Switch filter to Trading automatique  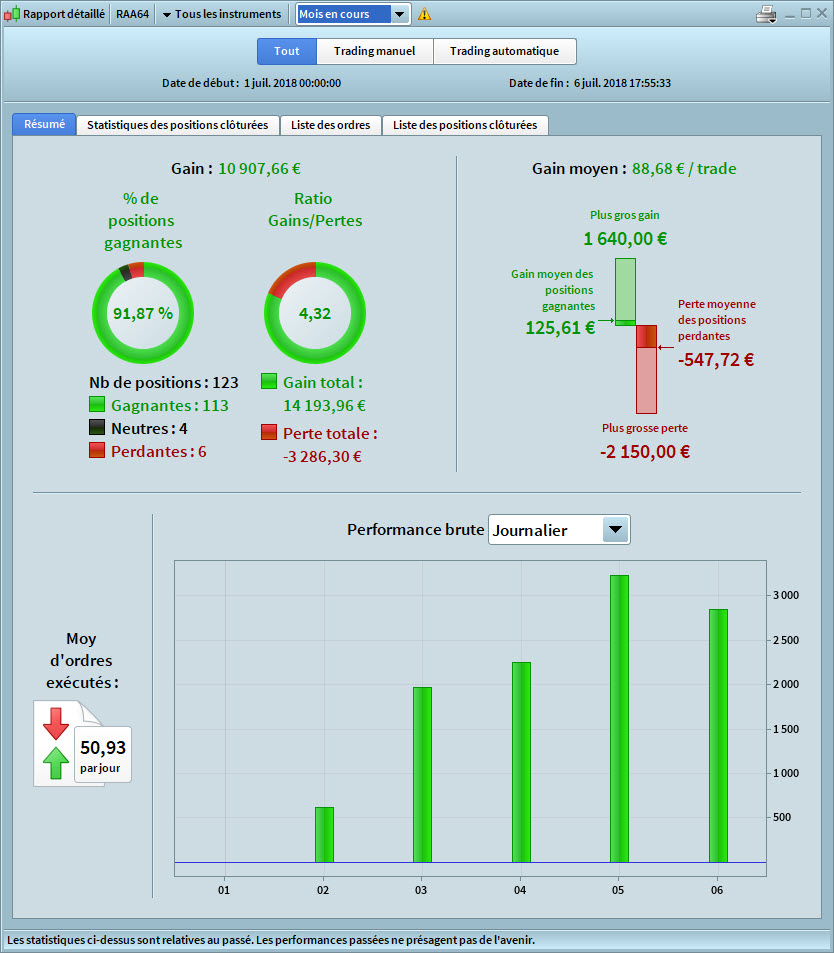click(504, 51)
